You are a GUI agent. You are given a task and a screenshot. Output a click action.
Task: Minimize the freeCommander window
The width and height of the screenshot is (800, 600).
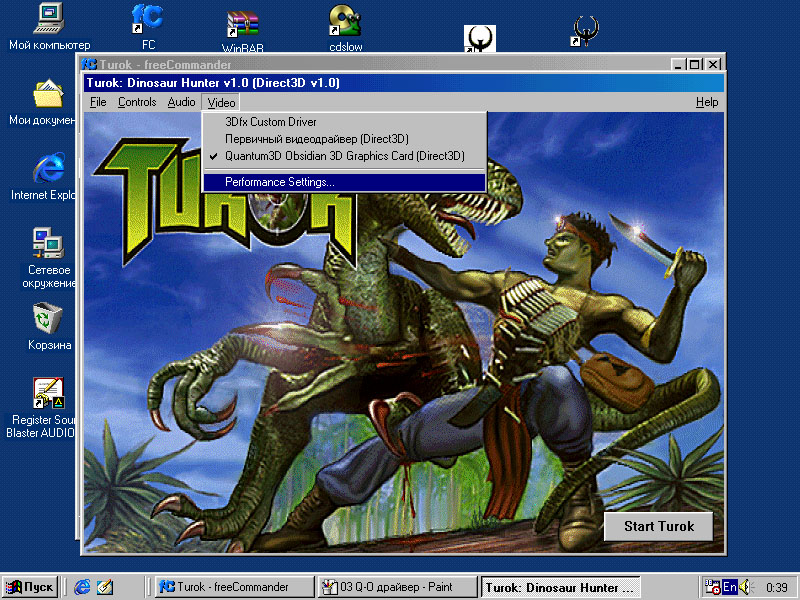point(678,64)
